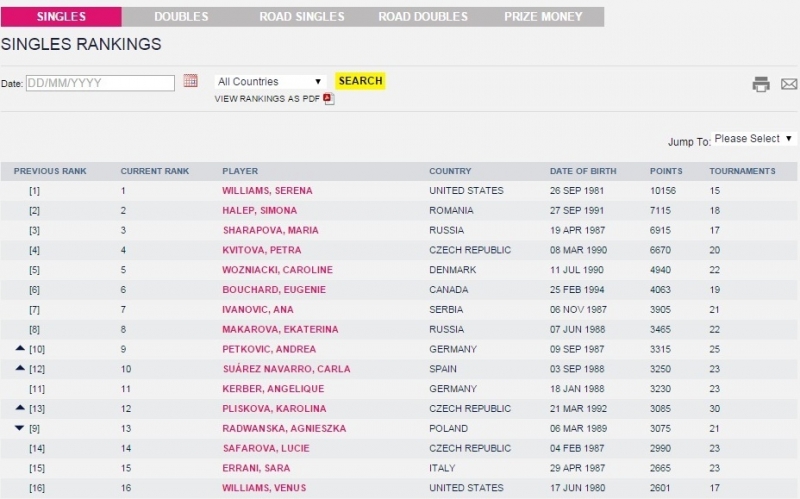Viewport: 800px width, 499px height.
Task: Click the yellow Search button
Action: pyautogui.click(x=360, y=81)
